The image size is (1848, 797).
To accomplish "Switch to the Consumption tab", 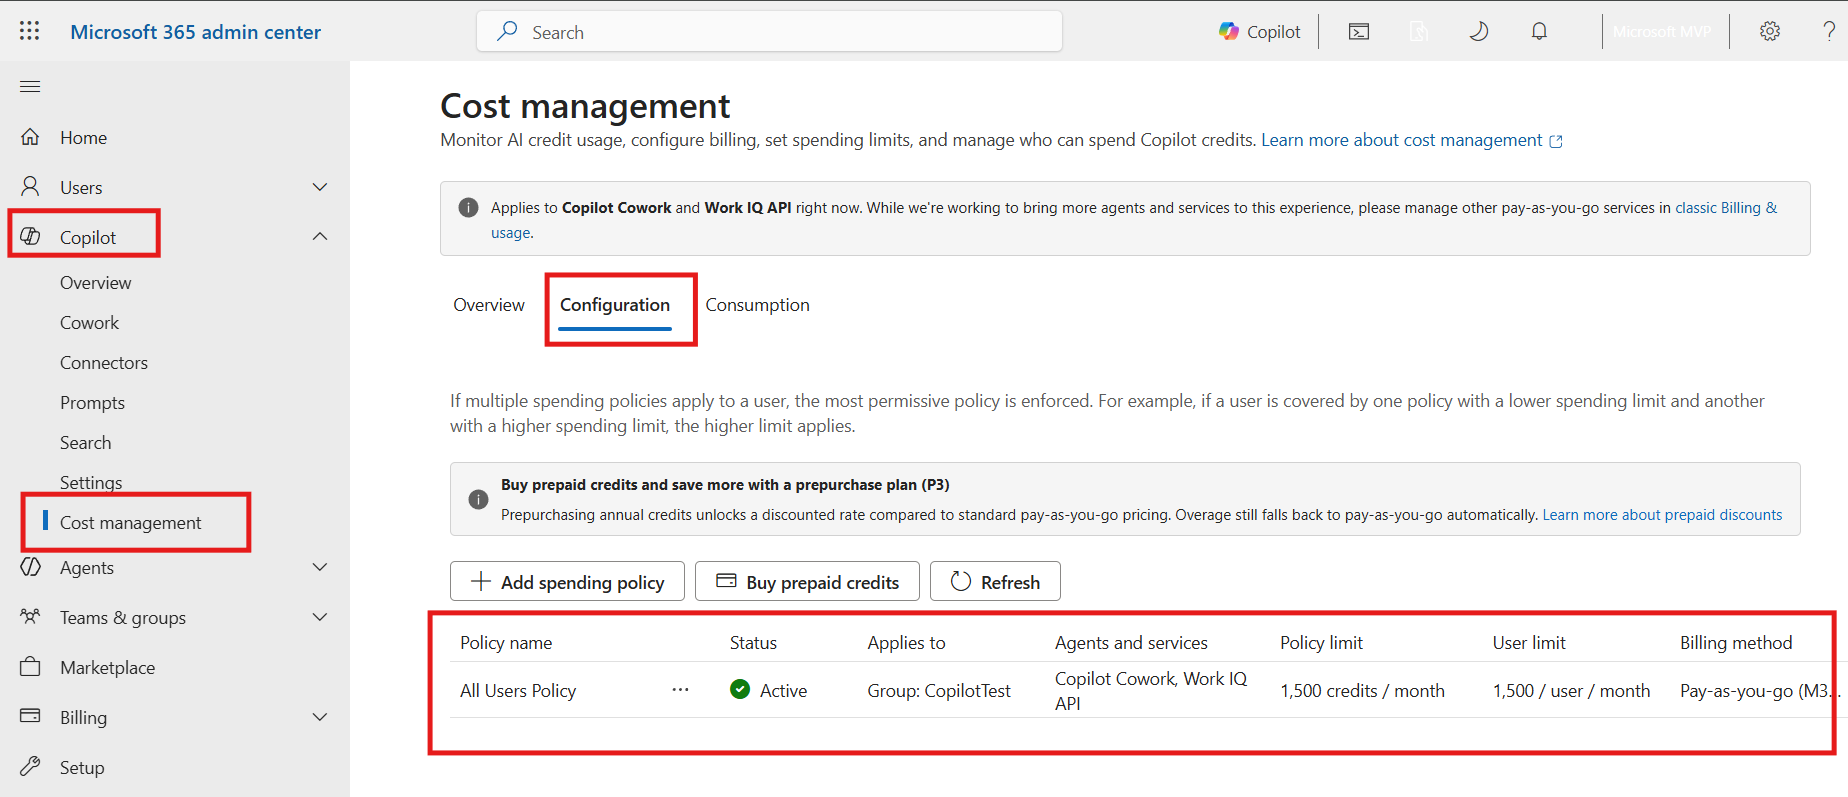I will [x=758, y=305].
